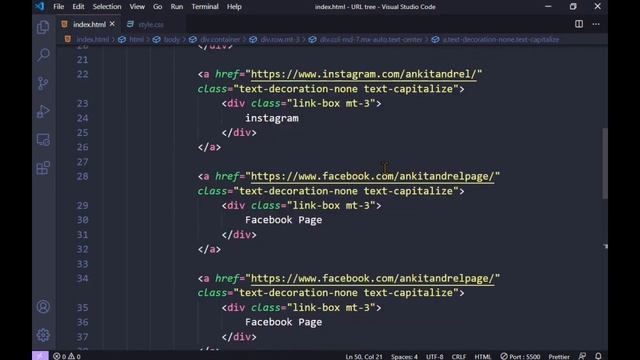Open the Edit menu
The image size is (640, 360).
[78, 7]
